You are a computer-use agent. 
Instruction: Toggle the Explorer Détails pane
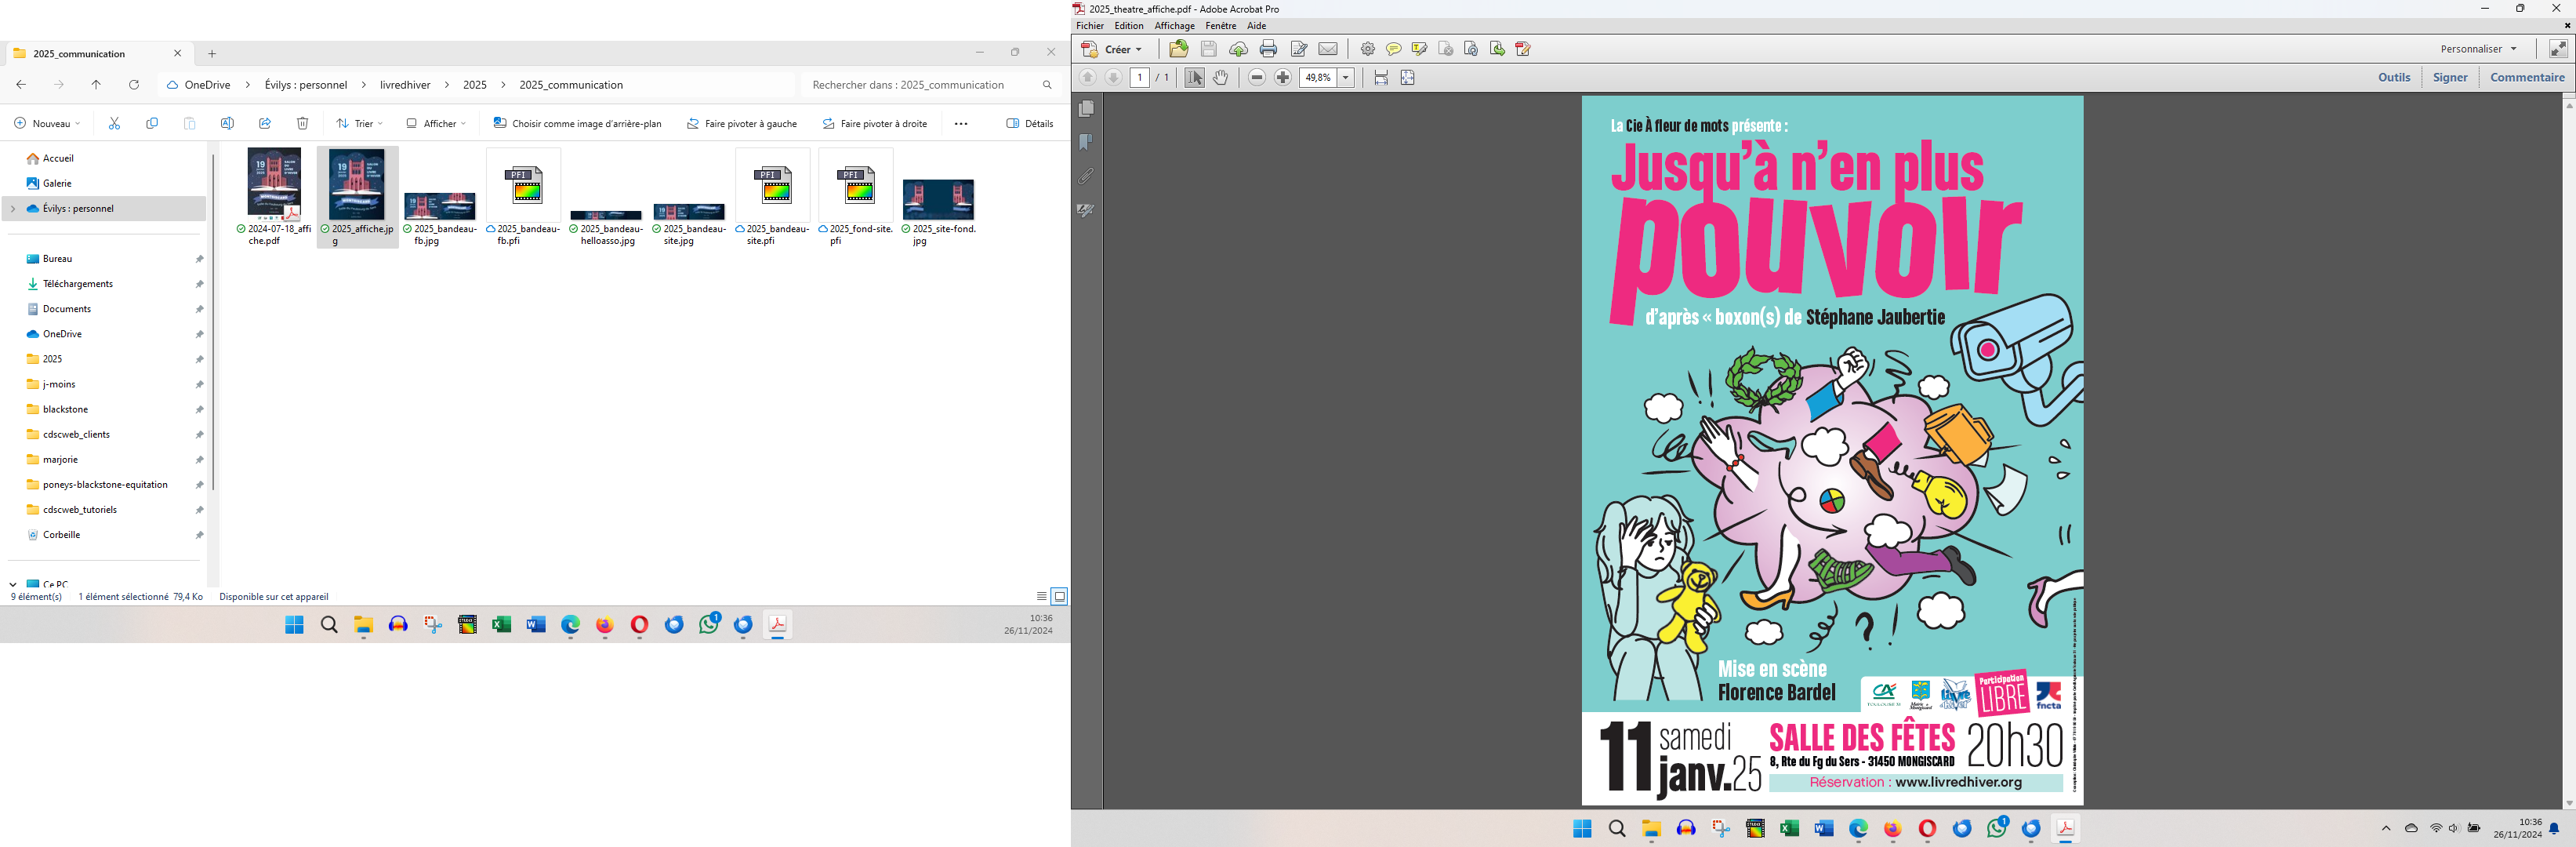pyautogui.click(x=1029, y=124)
